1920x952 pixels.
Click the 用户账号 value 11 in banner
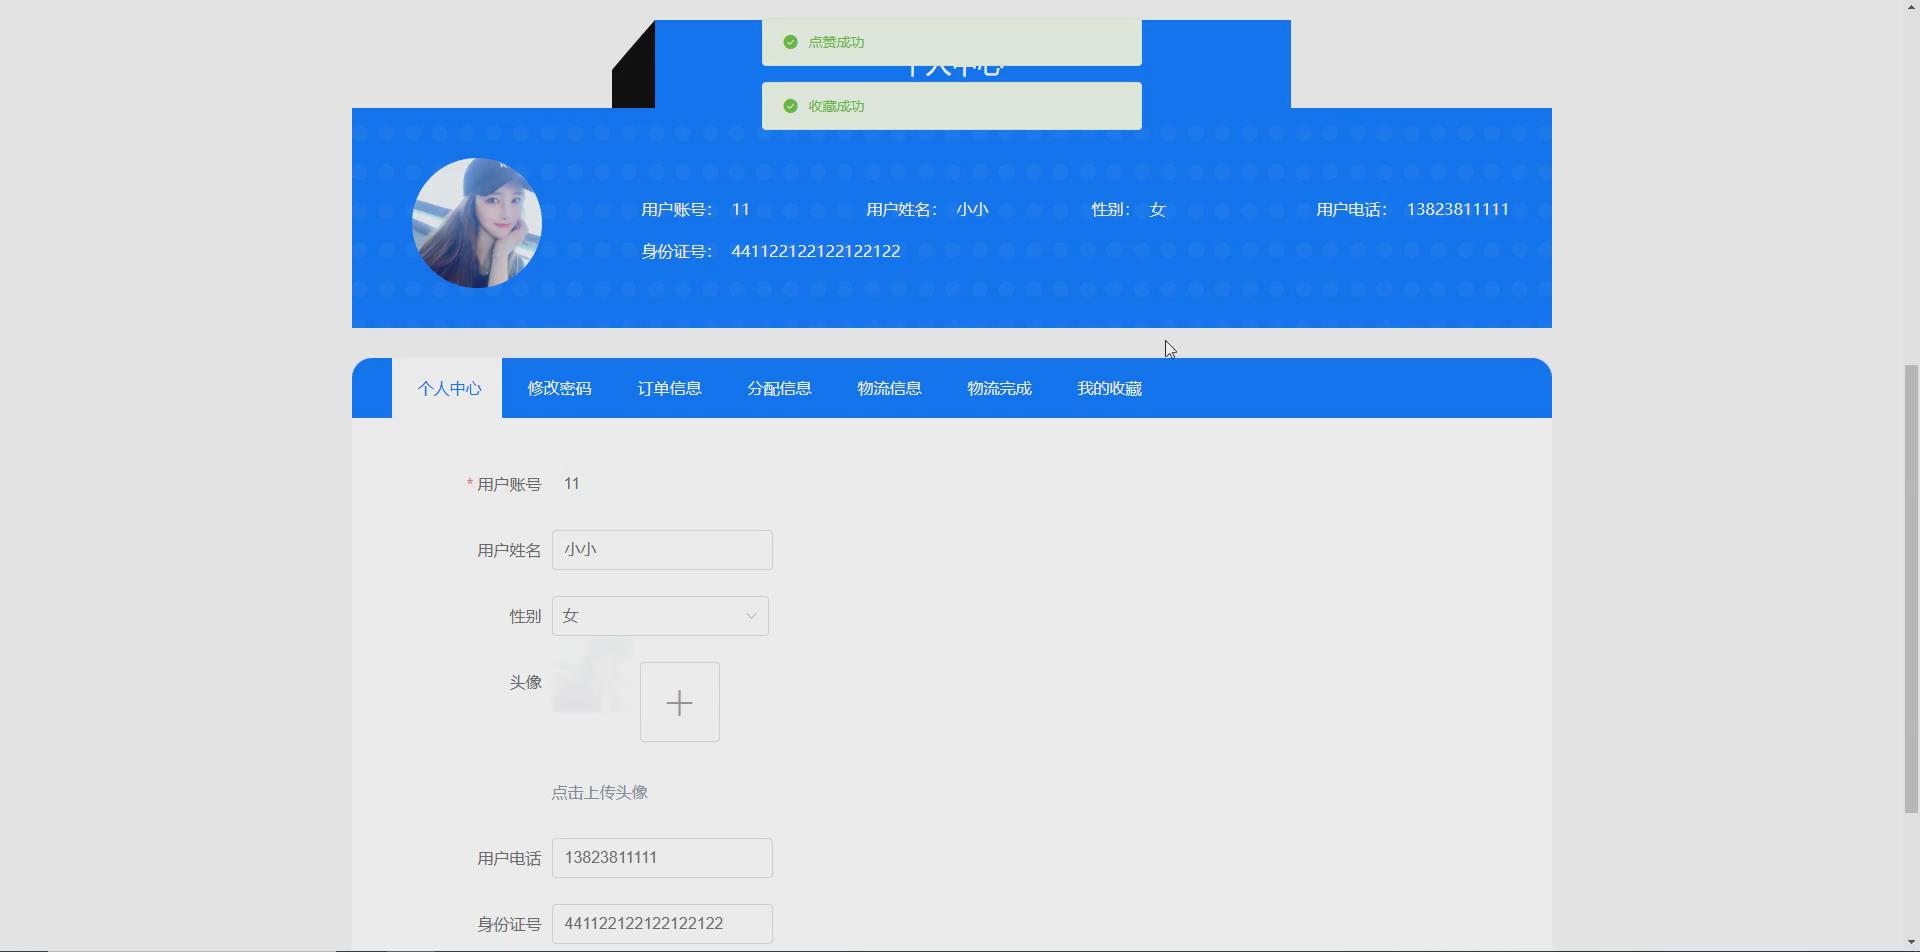(741, 209)
